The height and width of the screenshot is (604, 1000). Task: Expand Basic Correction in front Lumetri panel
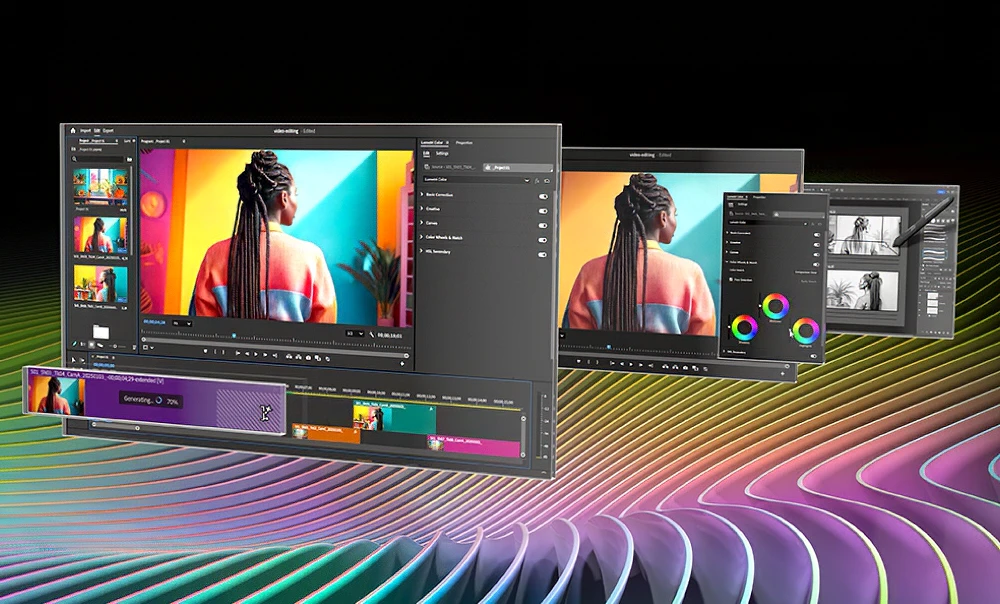422,194
